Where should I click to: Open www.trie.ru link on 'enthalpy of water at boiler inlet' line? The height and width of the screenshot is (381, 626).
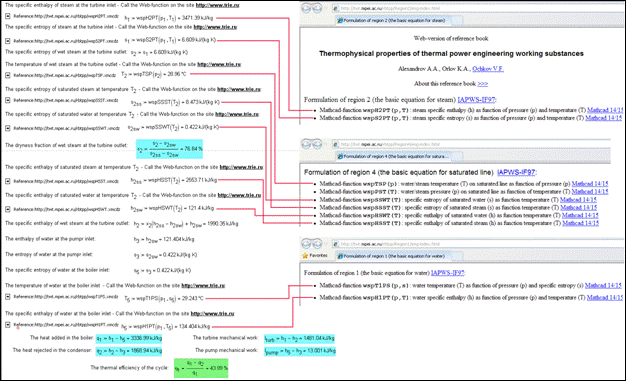pos(212,314)
